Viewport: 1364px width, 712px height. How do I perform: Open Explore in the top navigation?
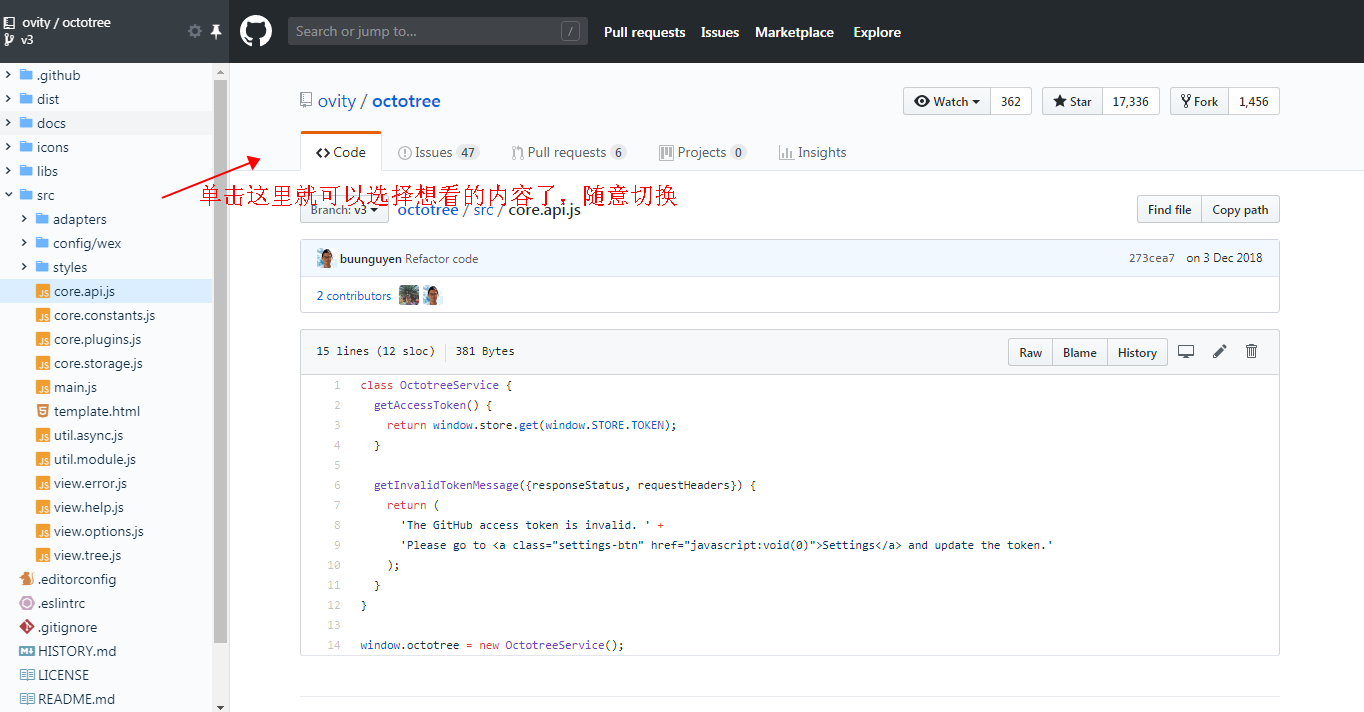877,32
